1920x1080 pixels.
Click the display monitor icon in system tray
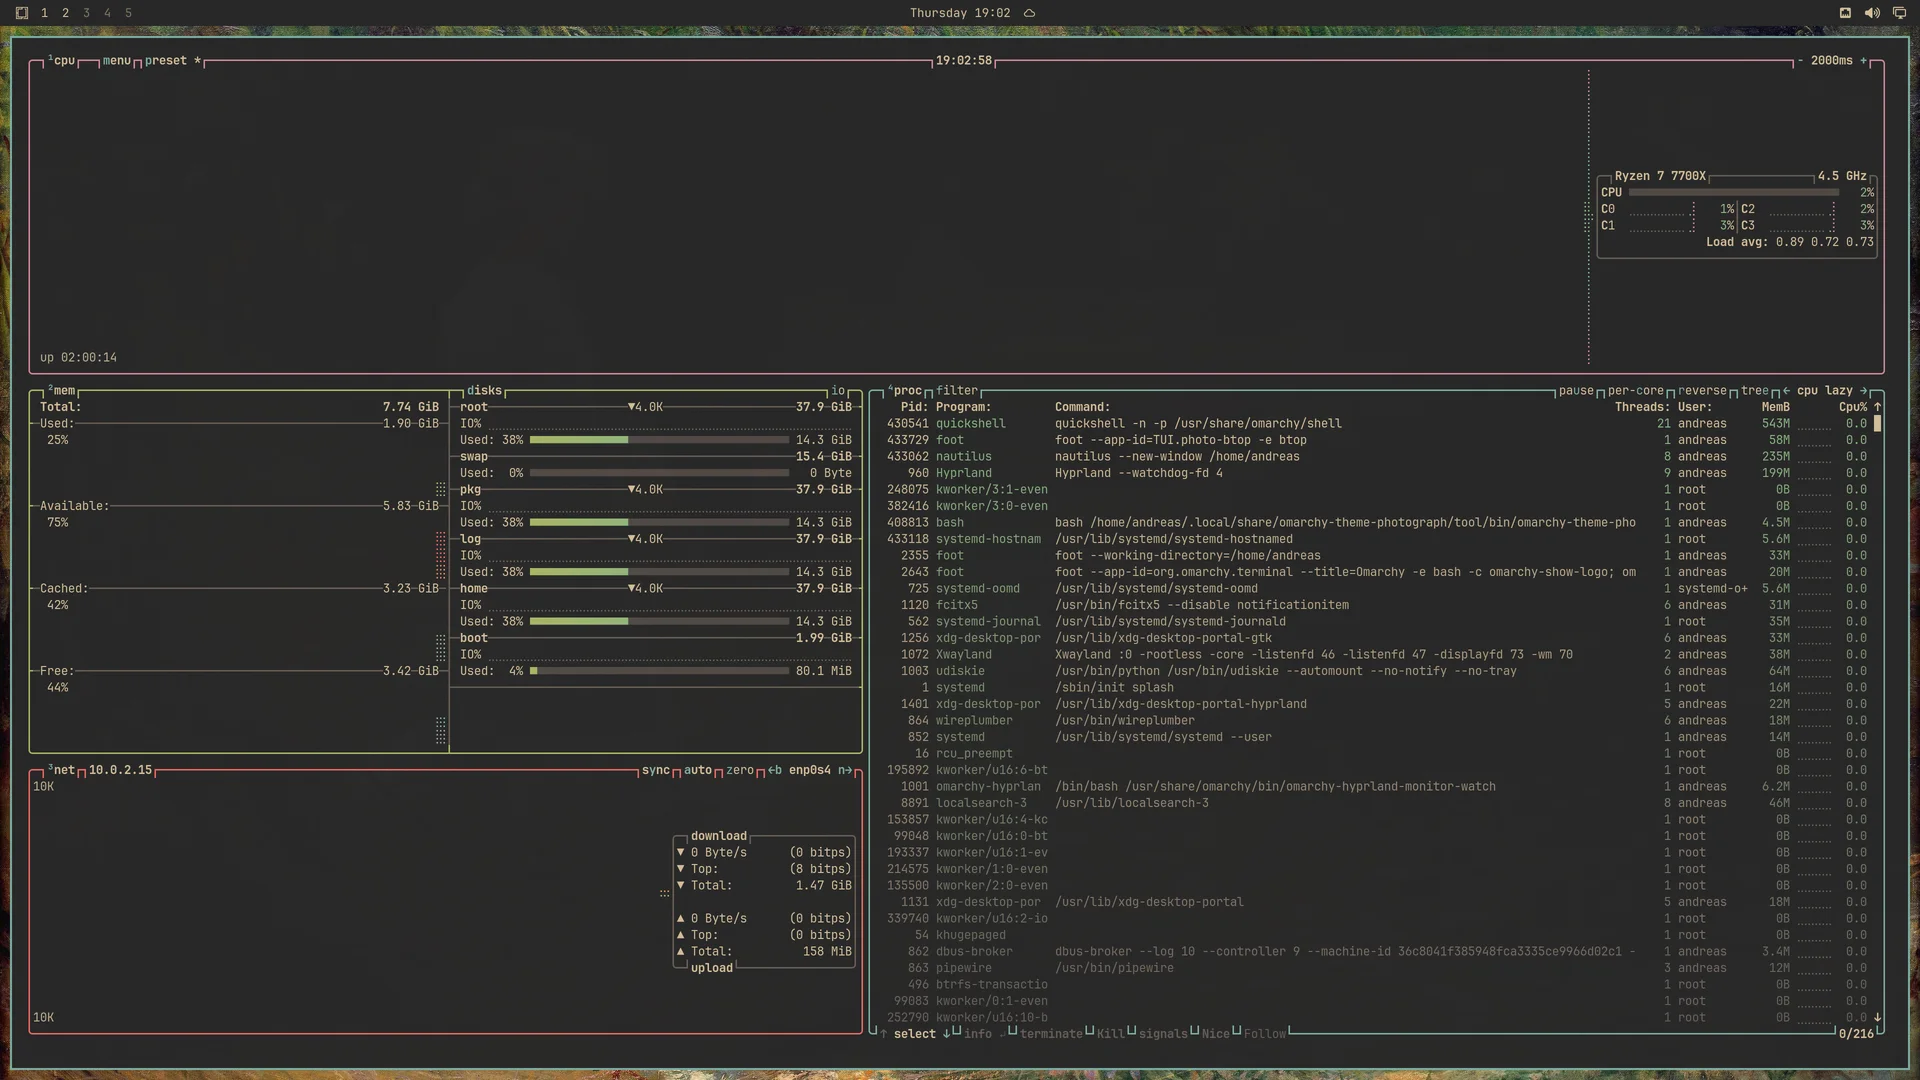[1899, 13]
